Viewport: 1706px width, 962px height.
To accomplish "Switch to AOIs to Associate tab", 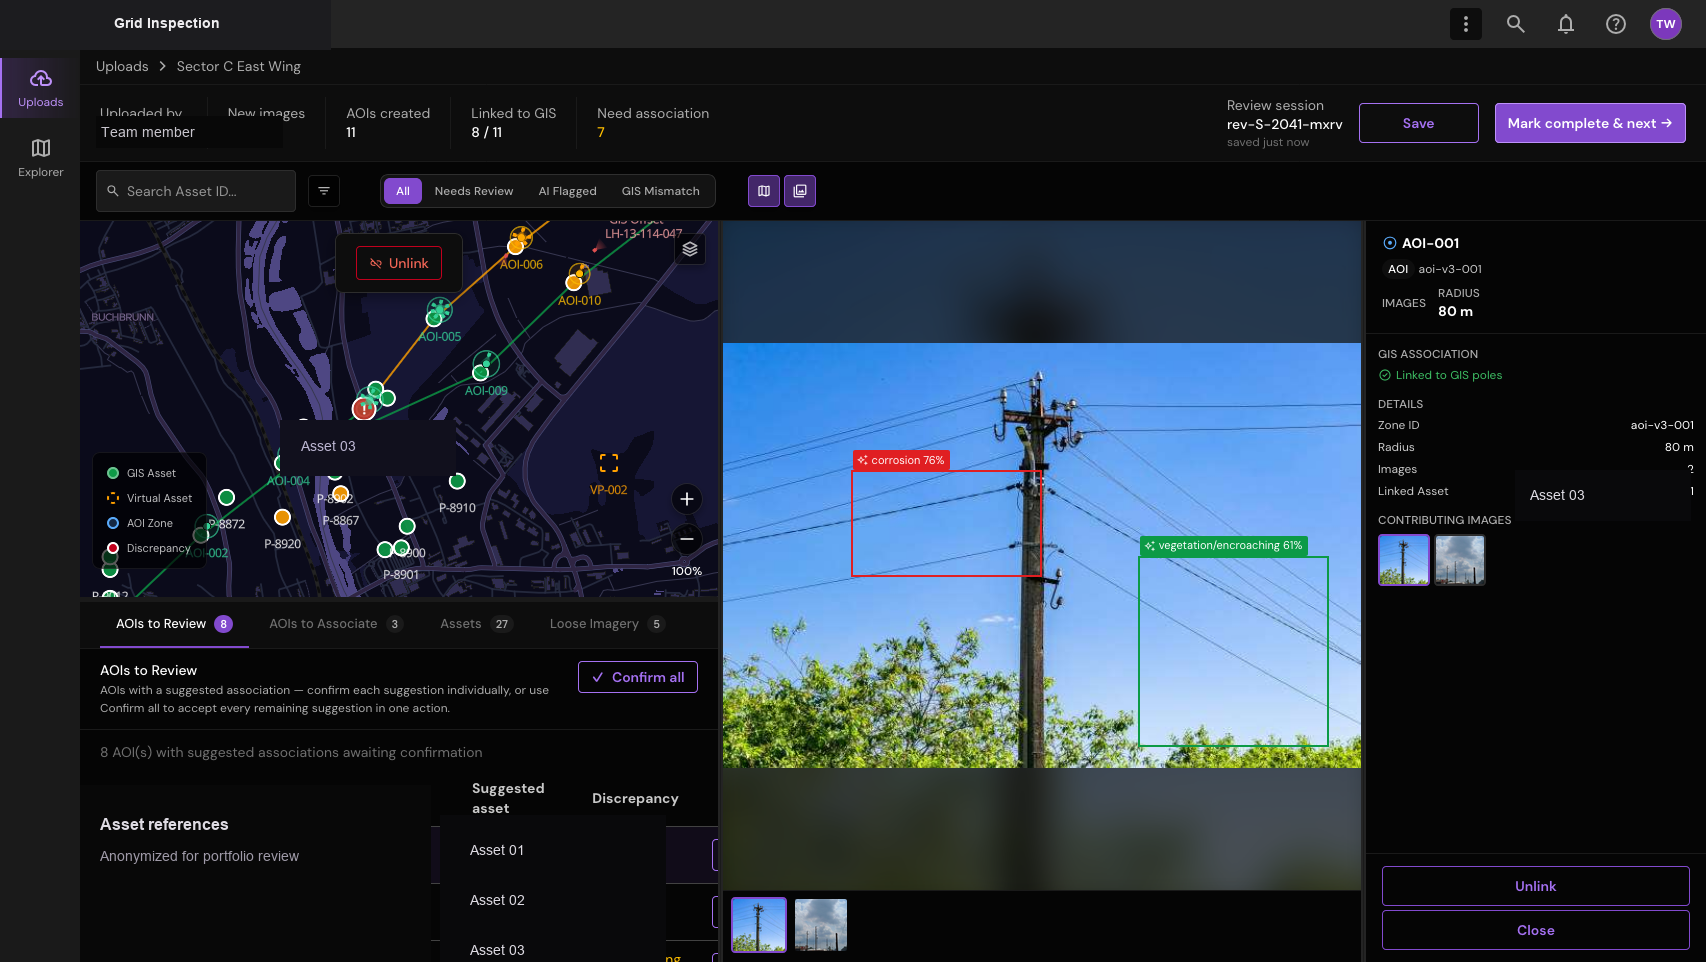I will coord(336,624).
